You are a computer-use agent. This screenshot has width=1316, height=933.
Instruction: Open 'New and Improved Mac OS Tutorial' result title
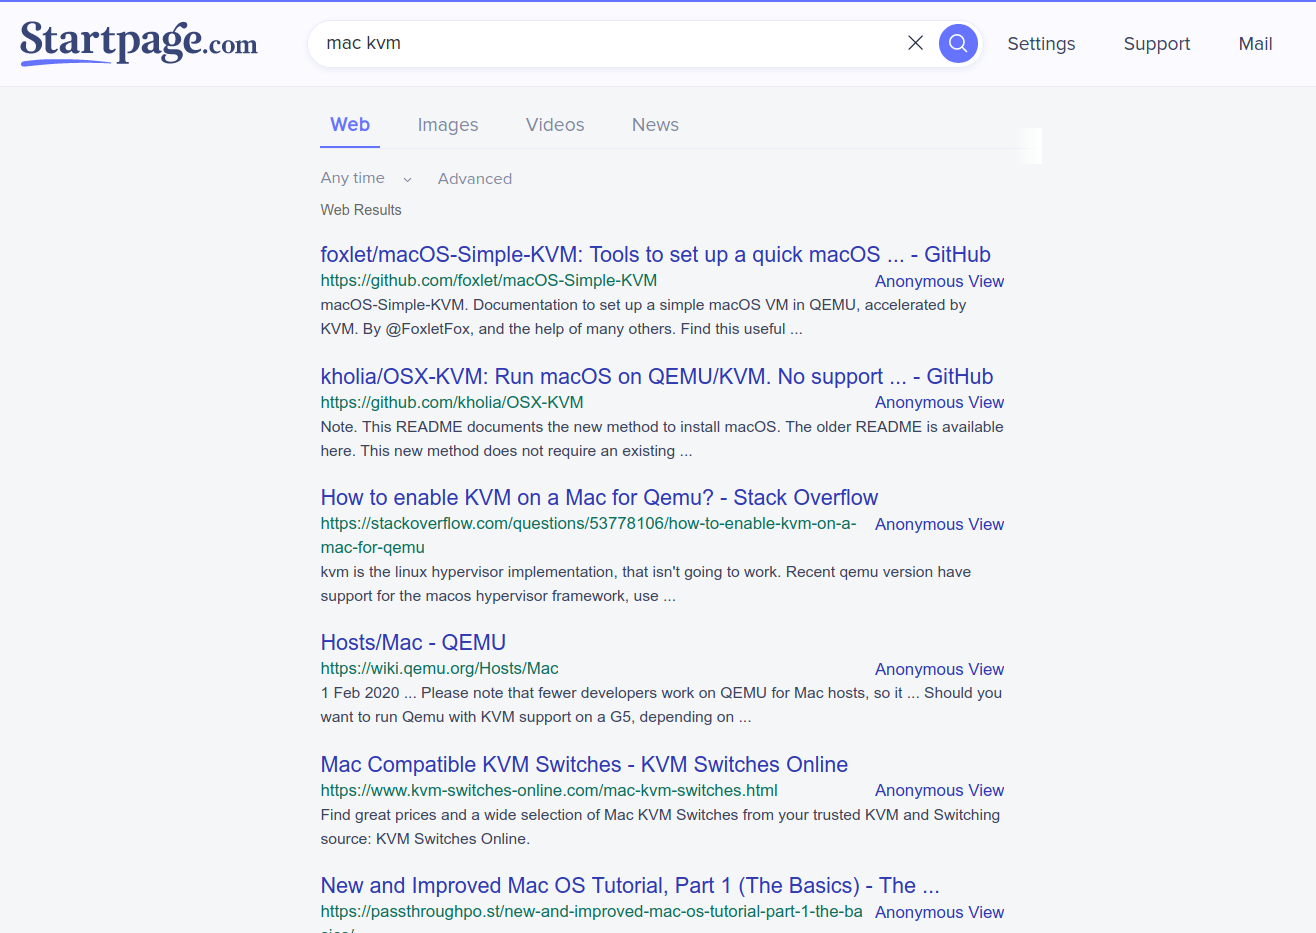click(630, 885)
